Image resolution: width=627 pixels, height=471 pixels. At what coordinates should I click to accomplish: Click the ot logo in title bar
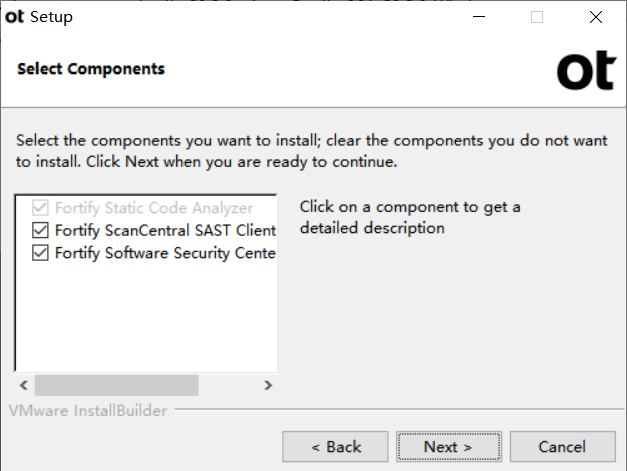pyautogui.click(x=14, y=17)
